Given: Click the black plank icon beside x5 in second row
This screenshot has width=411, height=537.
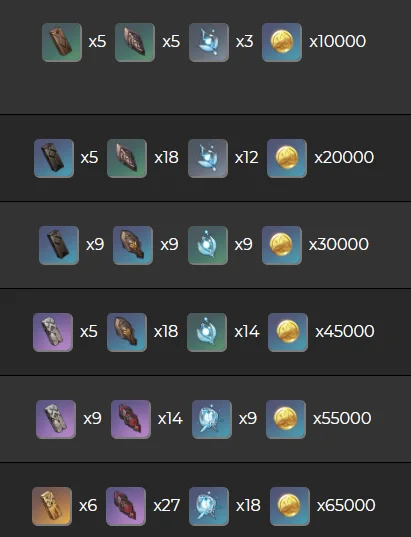Looking at the screenshot, I should 54,158.
